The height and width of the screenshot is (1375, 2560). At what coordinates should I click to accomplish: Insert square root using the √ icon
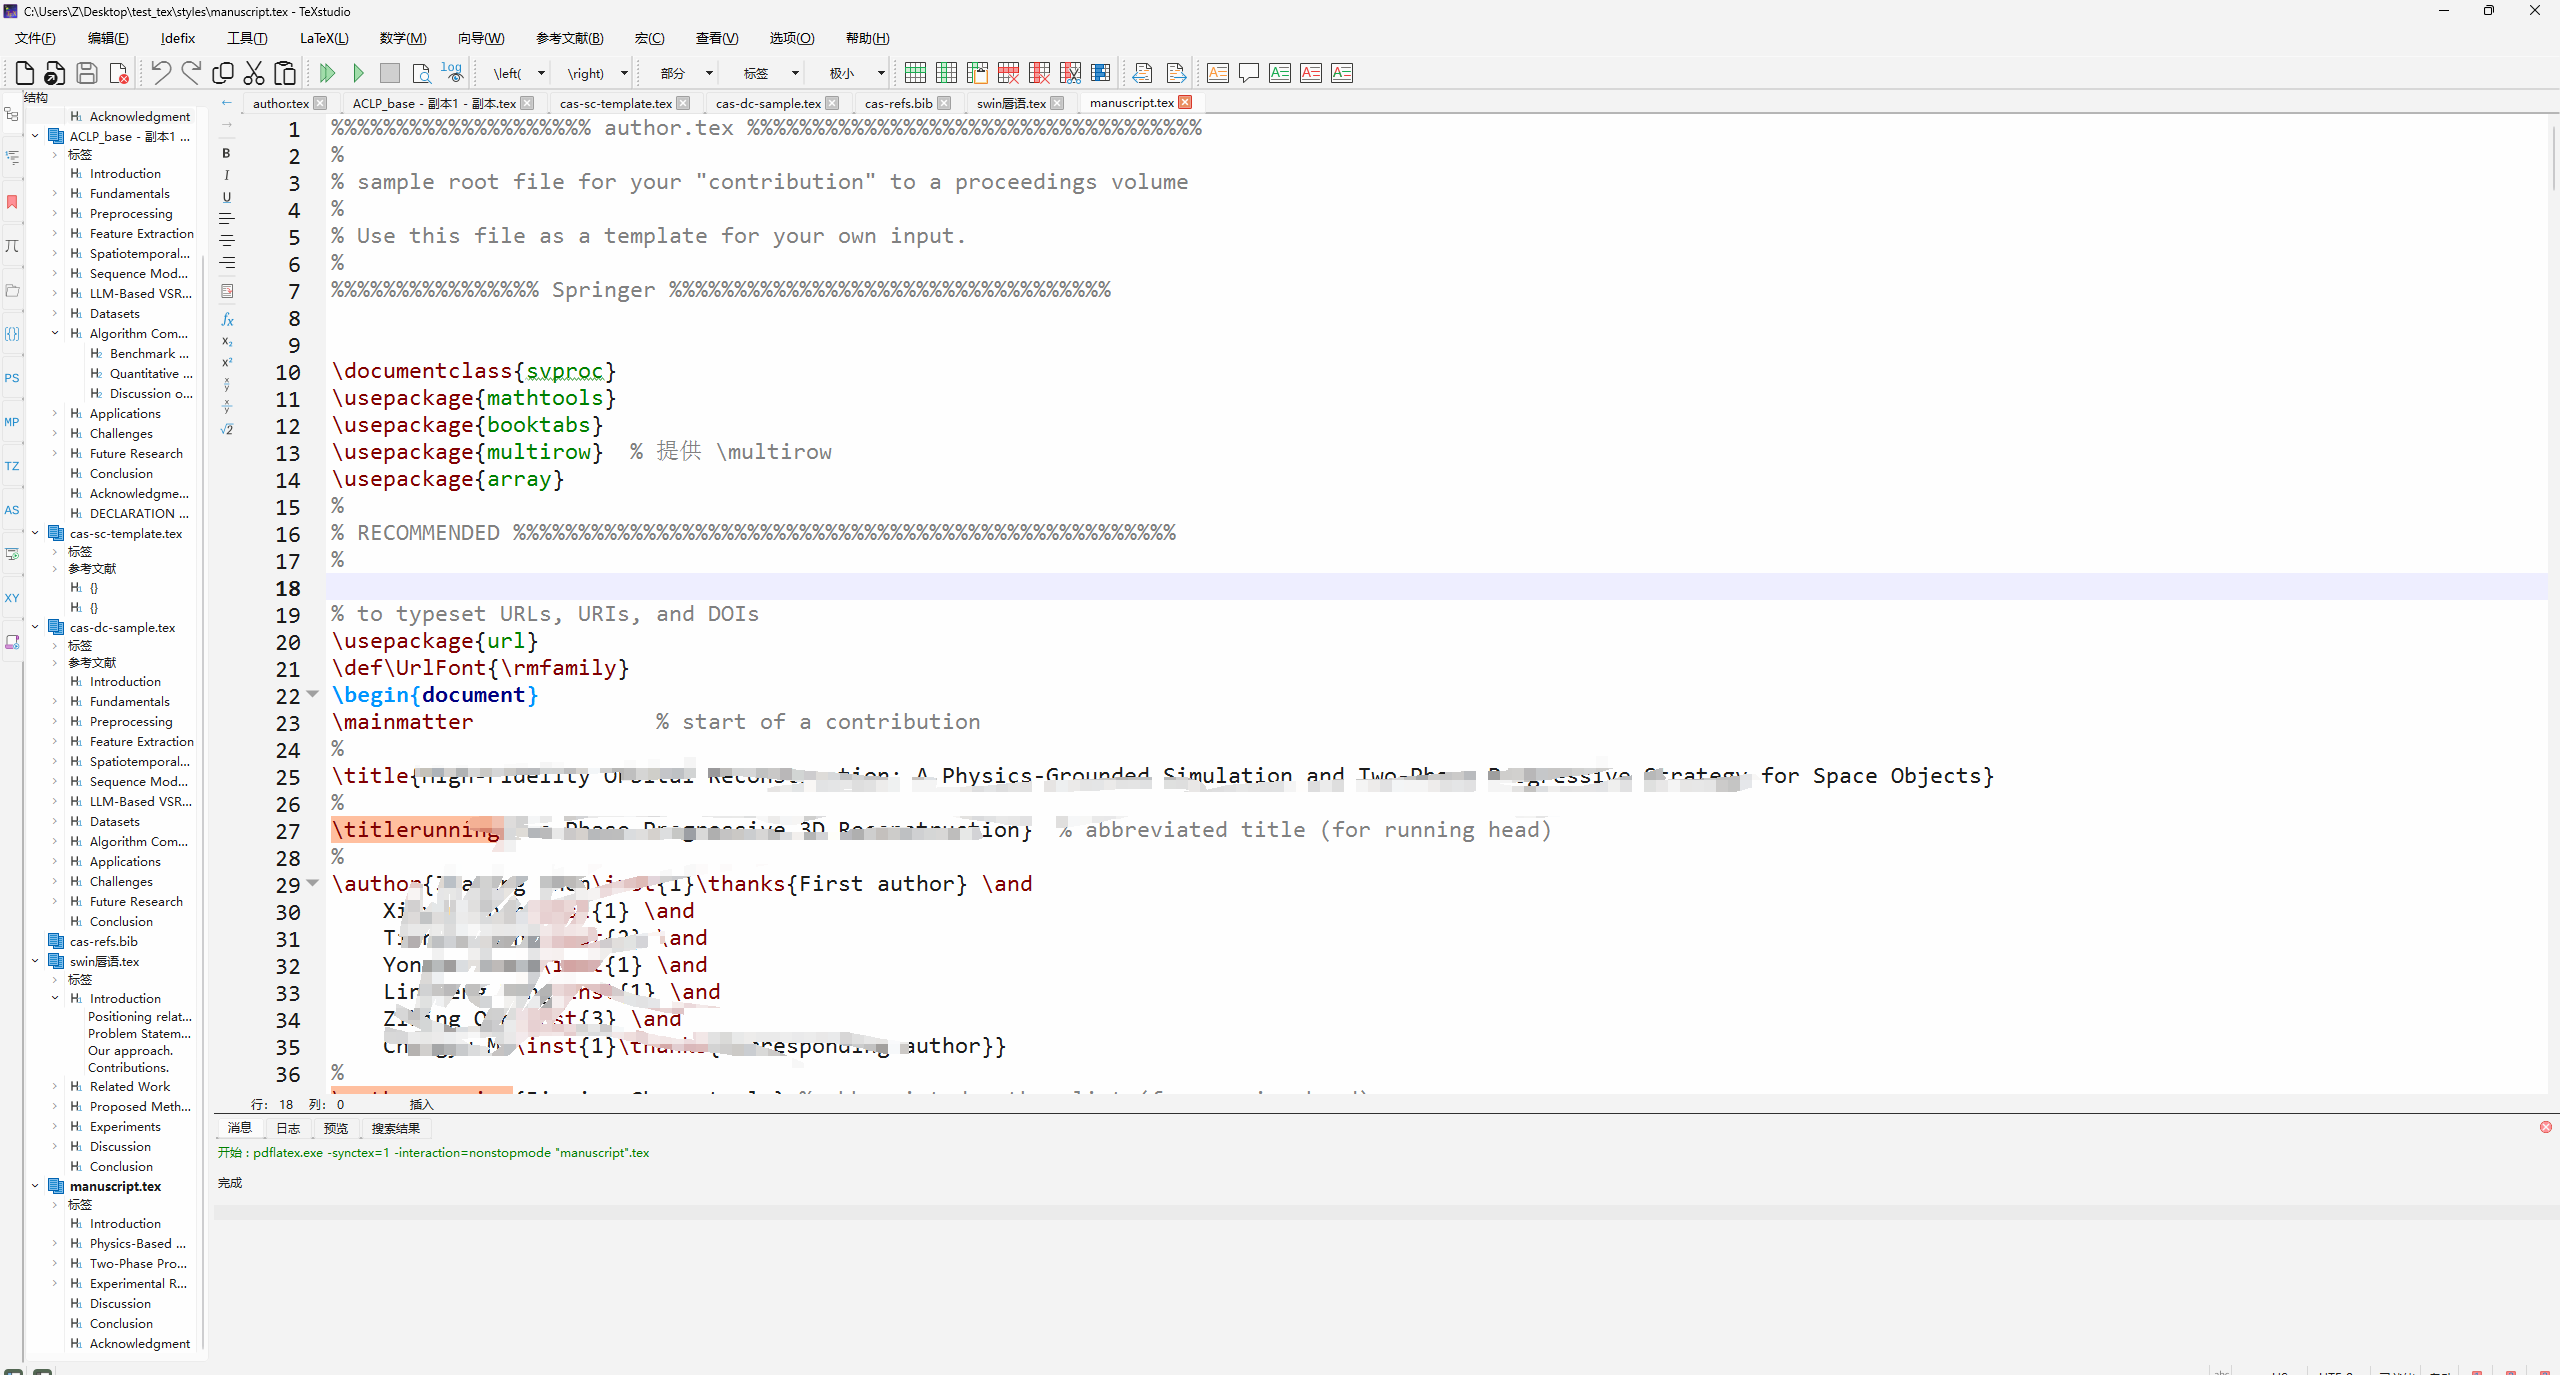(227, 430)
